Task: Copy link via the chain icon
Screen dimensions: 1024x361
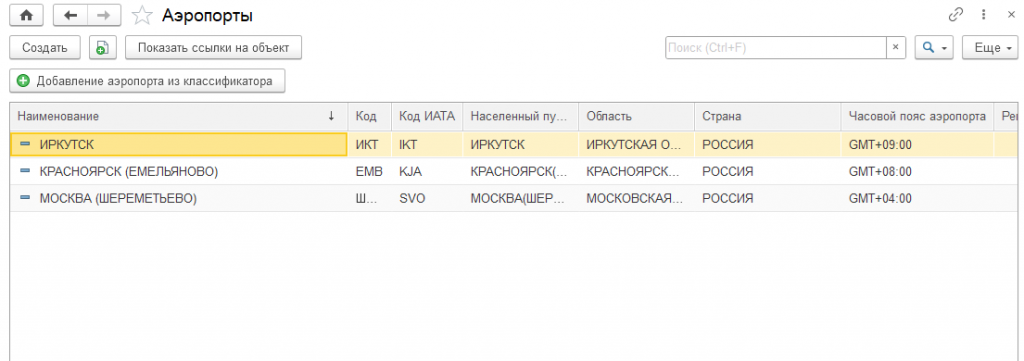Action: coord(956,14)
